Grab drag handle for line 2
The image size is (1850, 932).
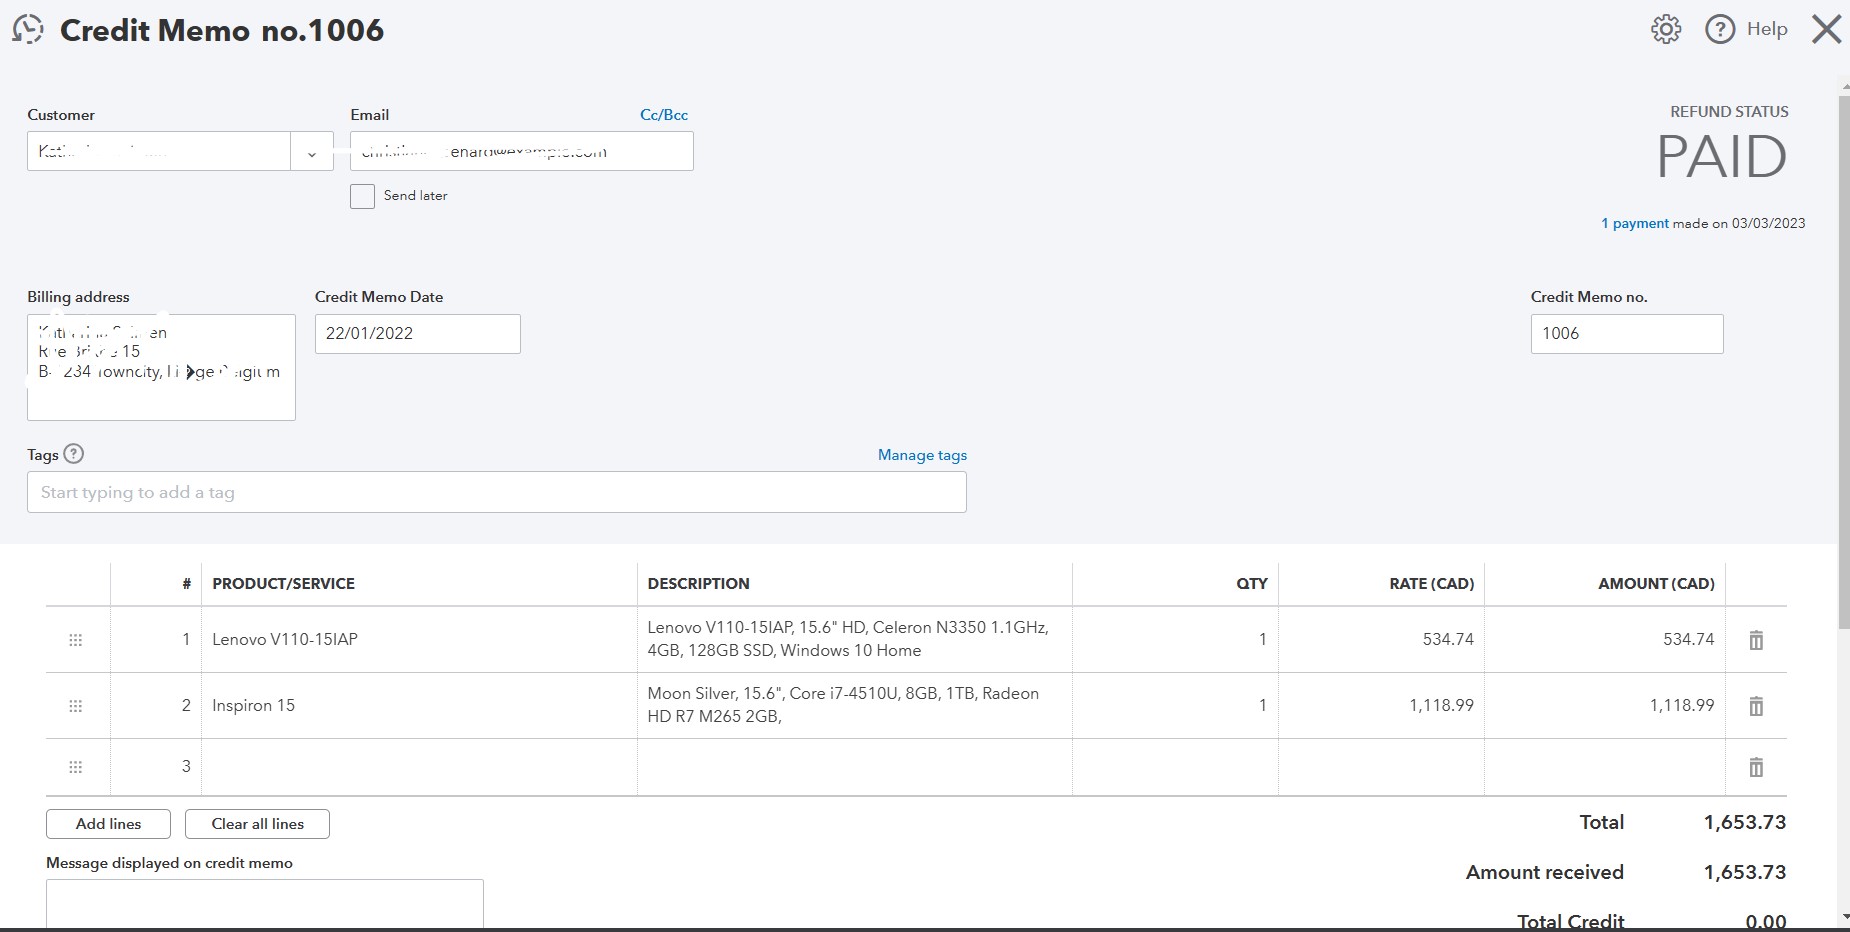[75, 706]
